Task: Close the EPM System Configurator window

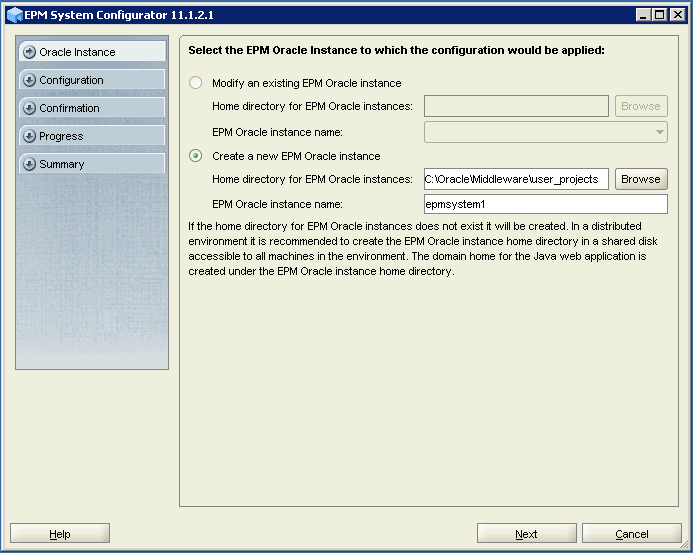Action: pyautogui.click(x=677, y=15)
